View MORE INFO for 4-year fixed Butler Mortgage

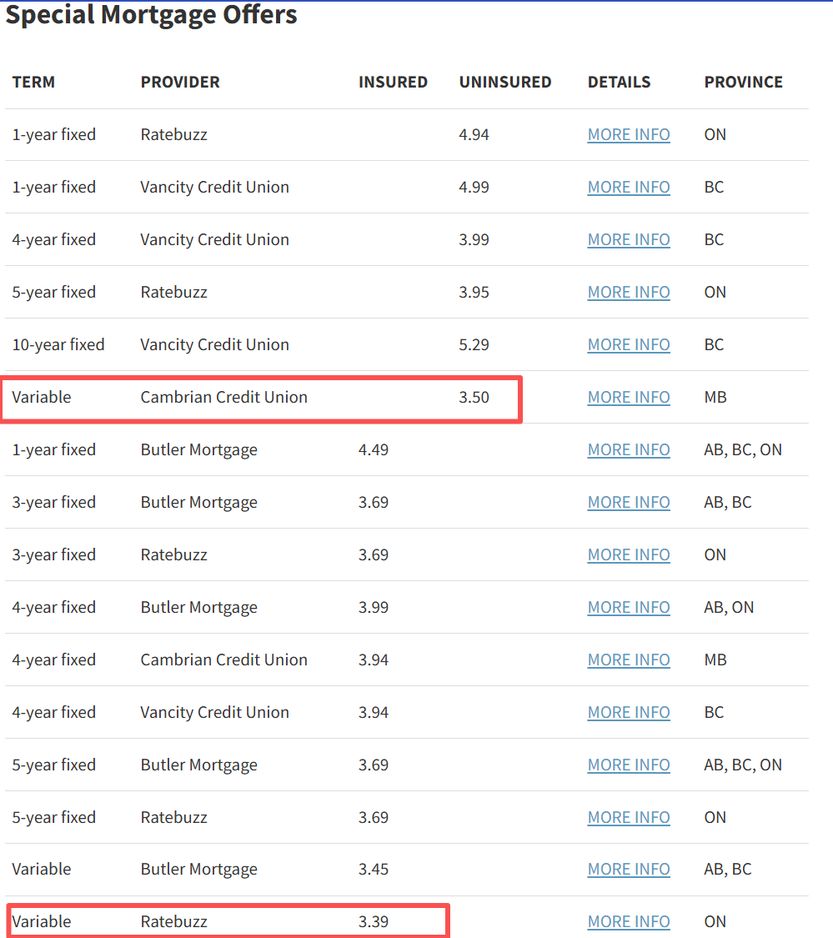pos(628,607)
